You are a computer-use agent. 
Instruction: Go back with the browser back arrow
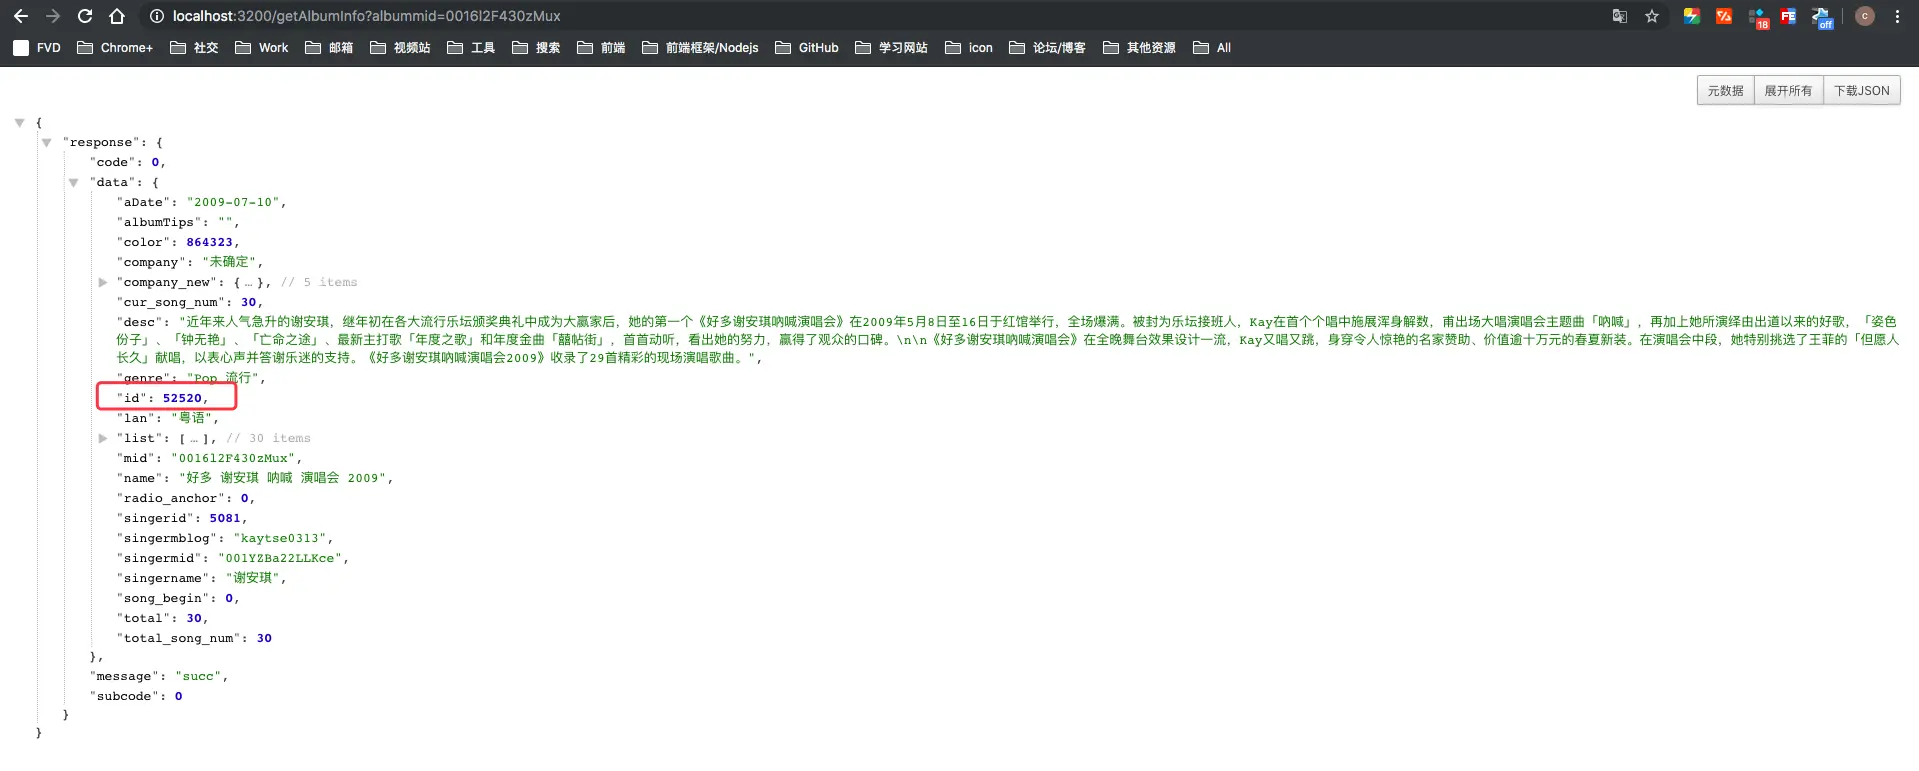tap(21, 16)
